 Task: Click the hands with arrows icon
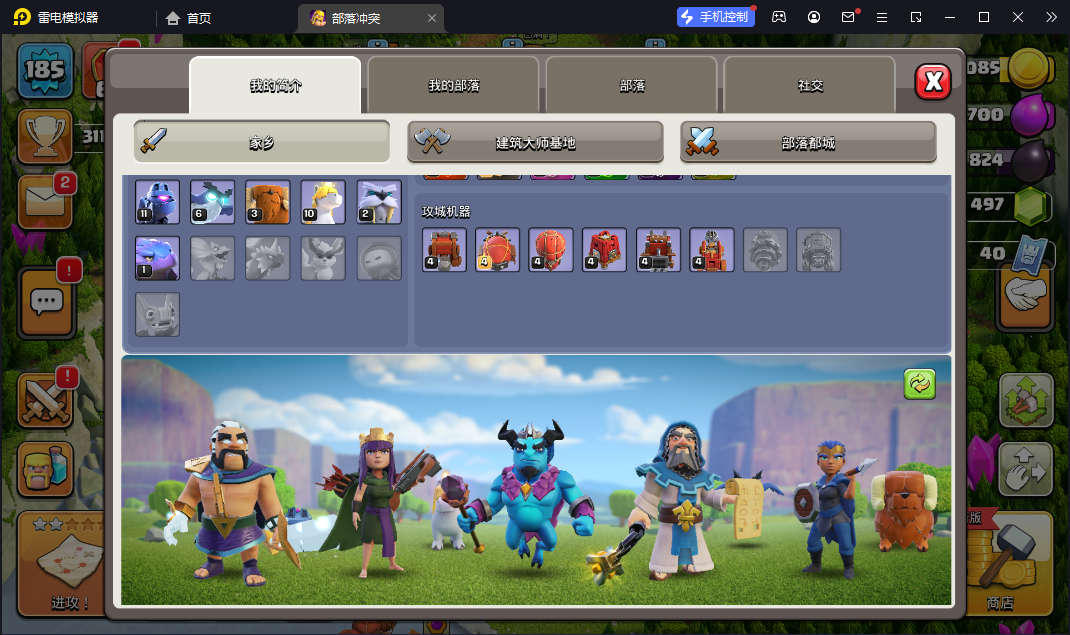[x=1025, y=469]
